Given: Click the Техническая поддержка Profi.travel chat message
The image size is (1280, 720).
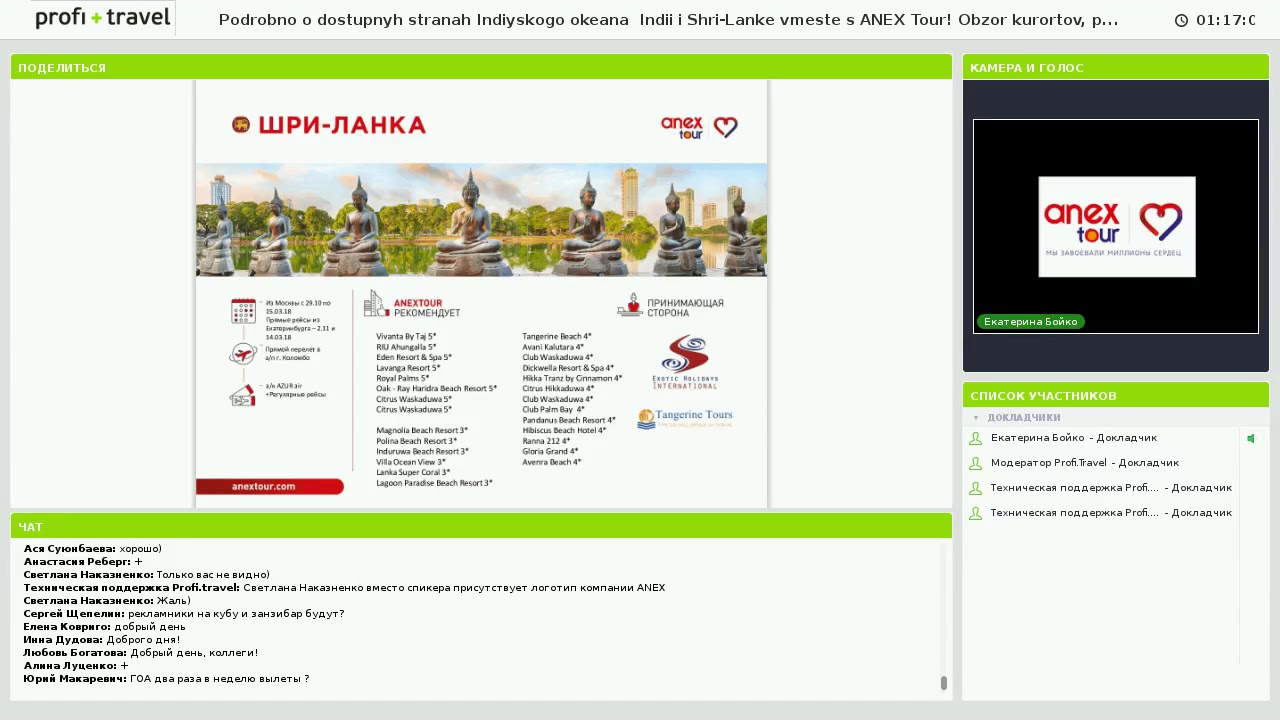Looking at the screenshot, I should 344,588.
